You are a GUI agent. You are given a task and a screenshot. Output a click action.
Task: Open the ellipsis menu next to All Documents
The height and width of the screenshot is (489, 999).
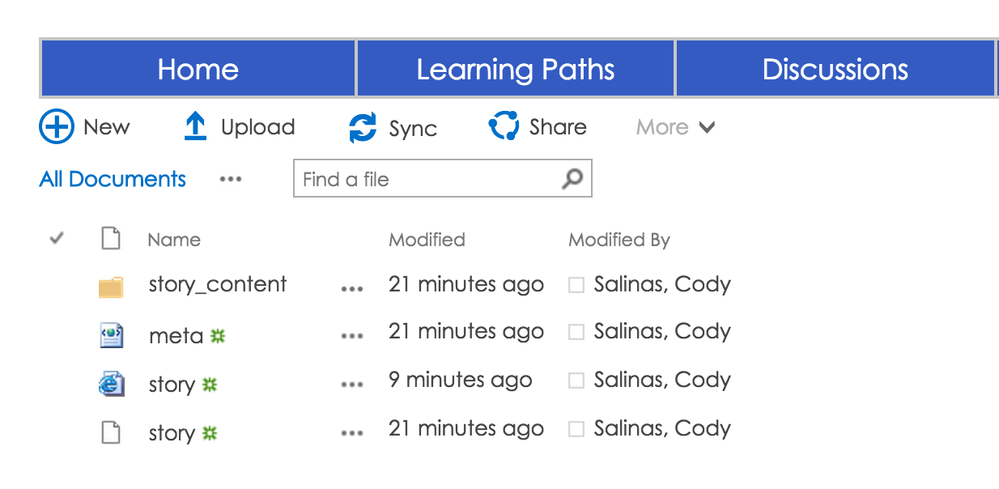point(231,179)
